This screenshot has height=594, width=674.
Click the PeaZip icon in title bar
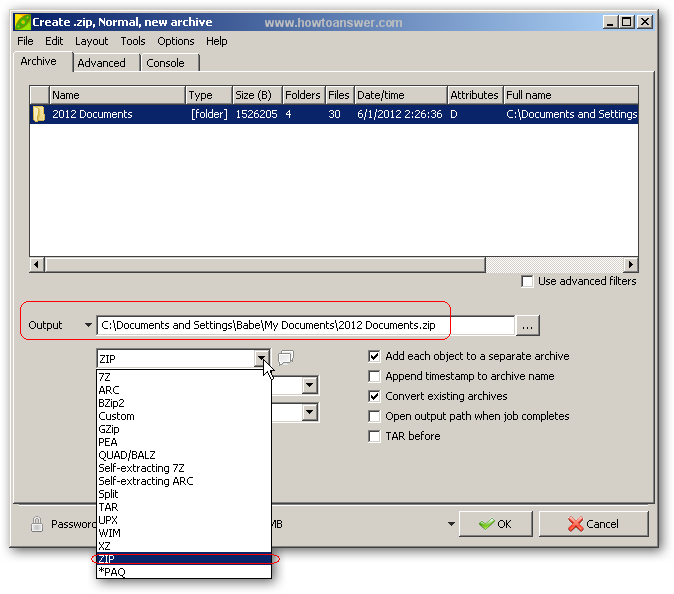pos(22,21)
